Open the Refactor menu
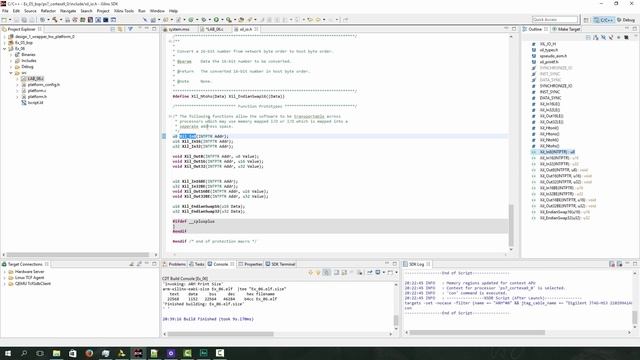The width and height of the screenshot is (640, 360). [x=48, y=11]
